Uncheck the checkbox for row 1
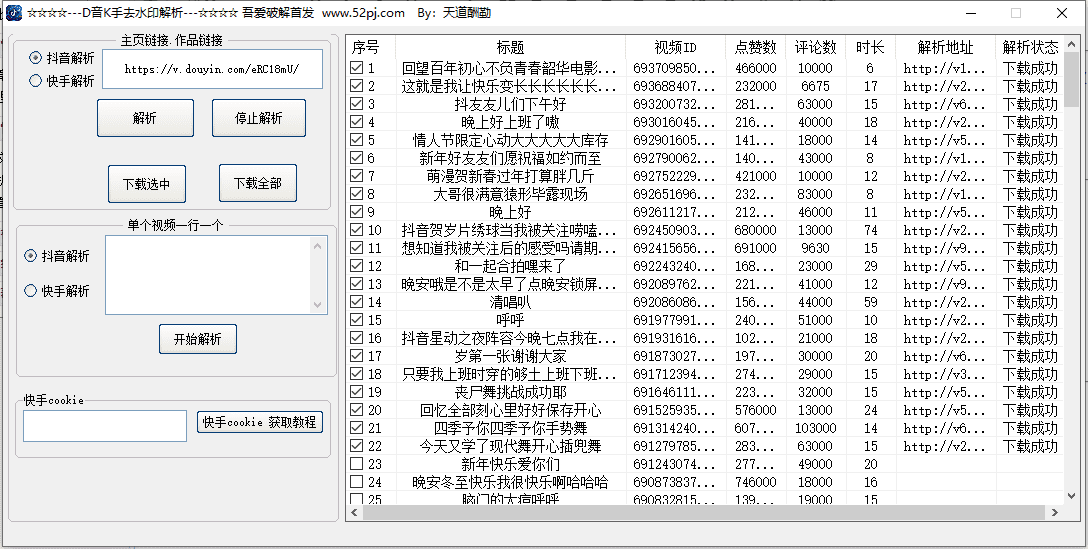Viewport: 1088px width, 549px height. (357, 68)
